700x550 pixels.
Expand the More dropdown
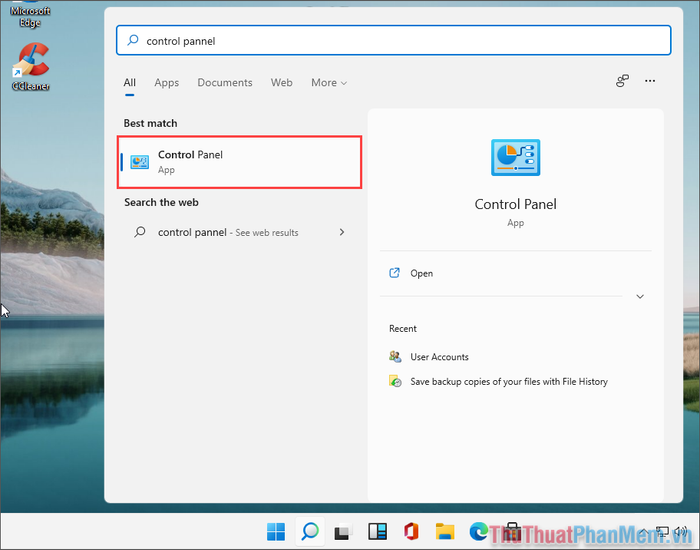coord(329,83)
